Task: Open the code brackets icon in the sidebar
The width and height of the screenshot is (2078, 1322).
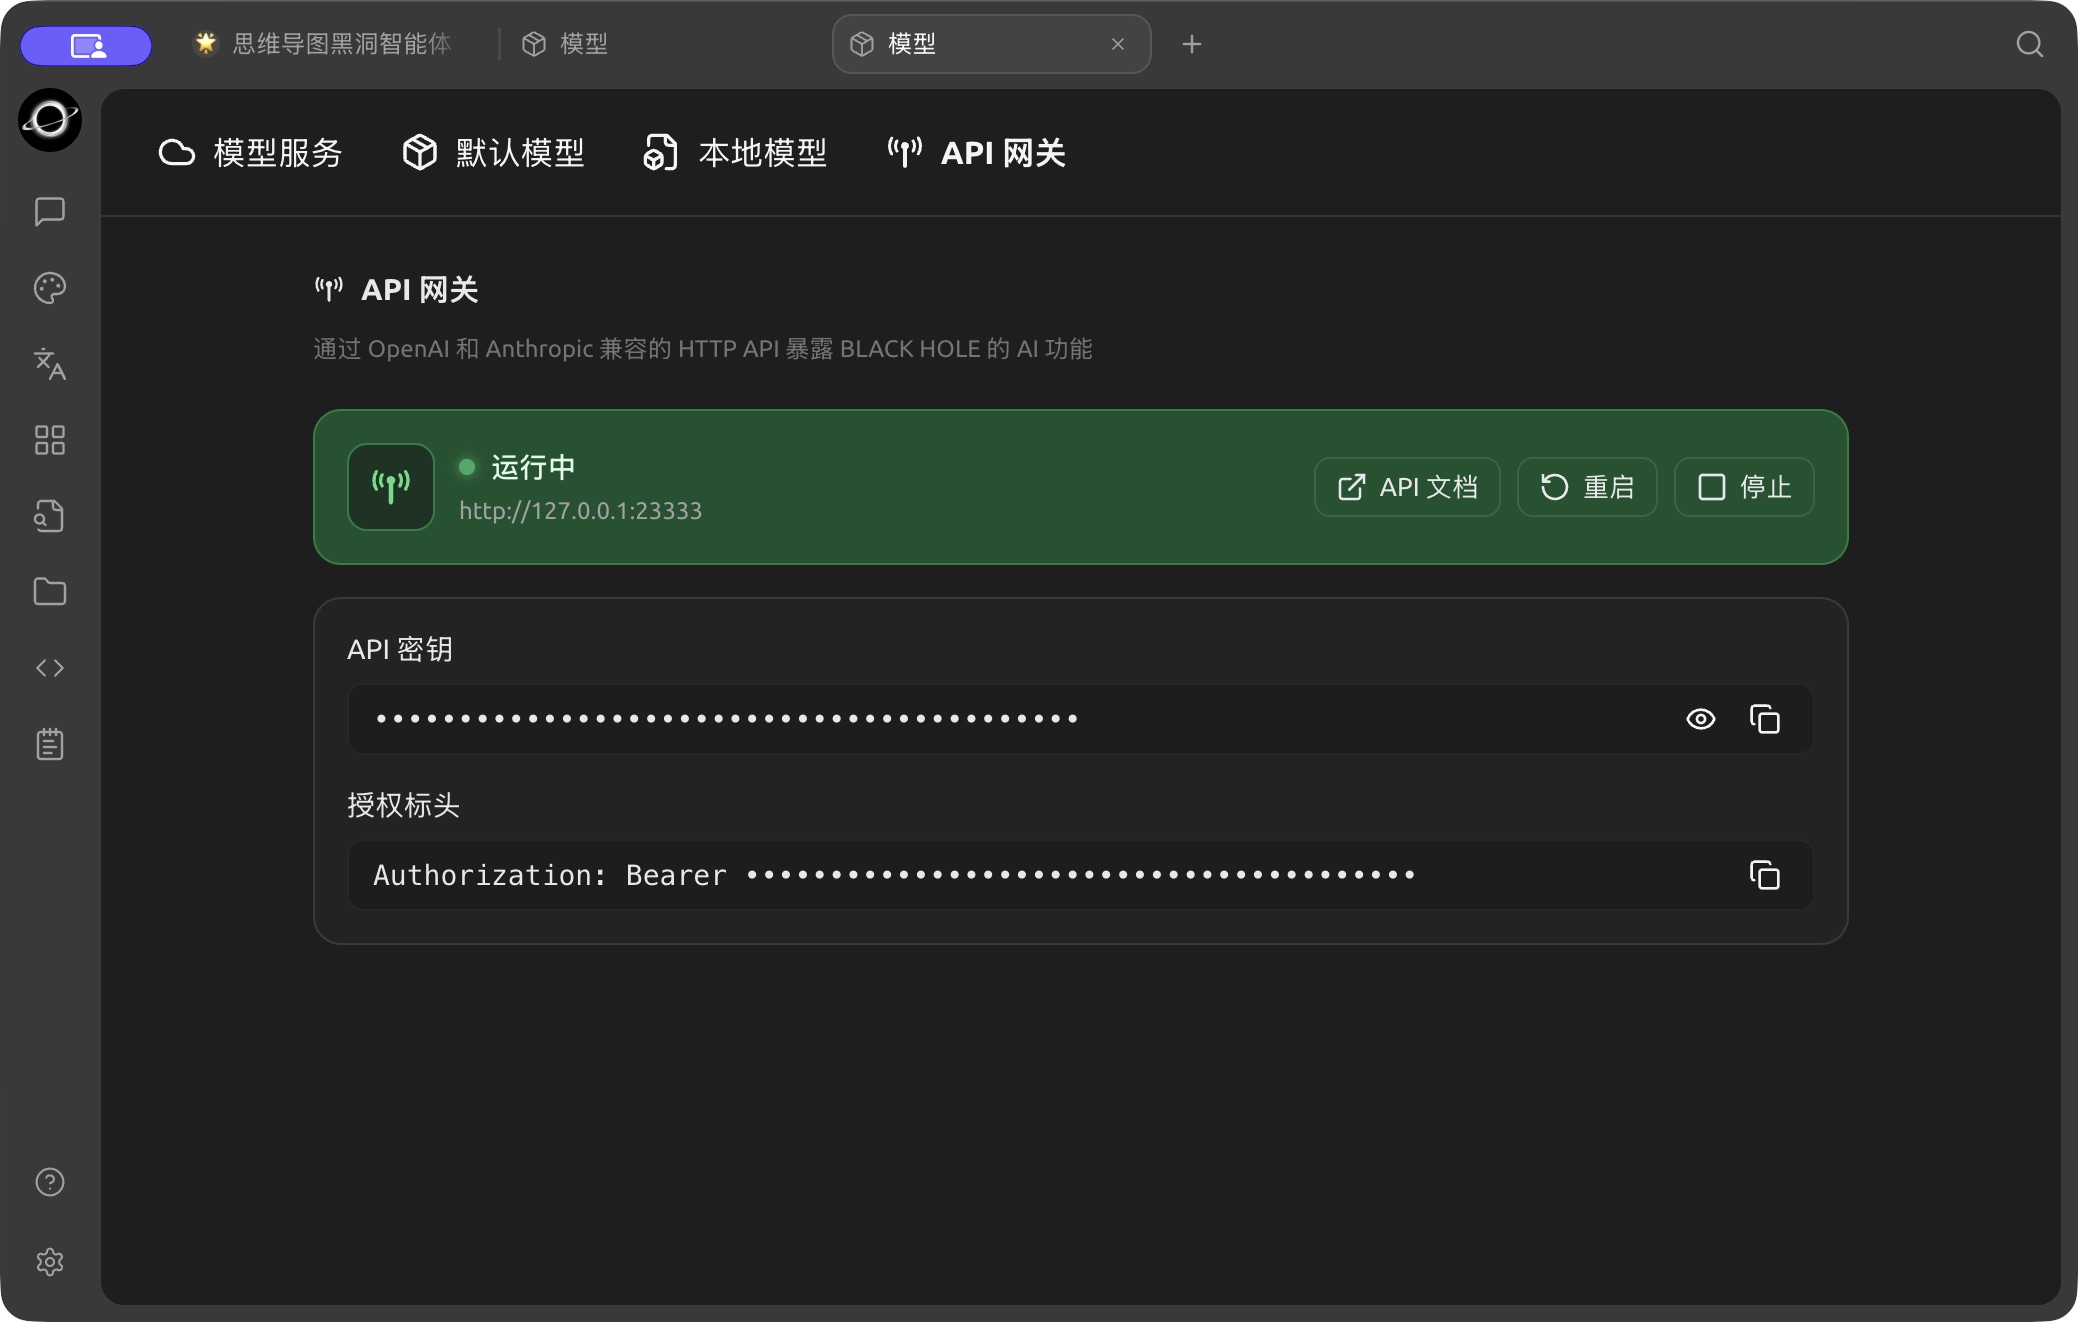Action: point(50,668)
